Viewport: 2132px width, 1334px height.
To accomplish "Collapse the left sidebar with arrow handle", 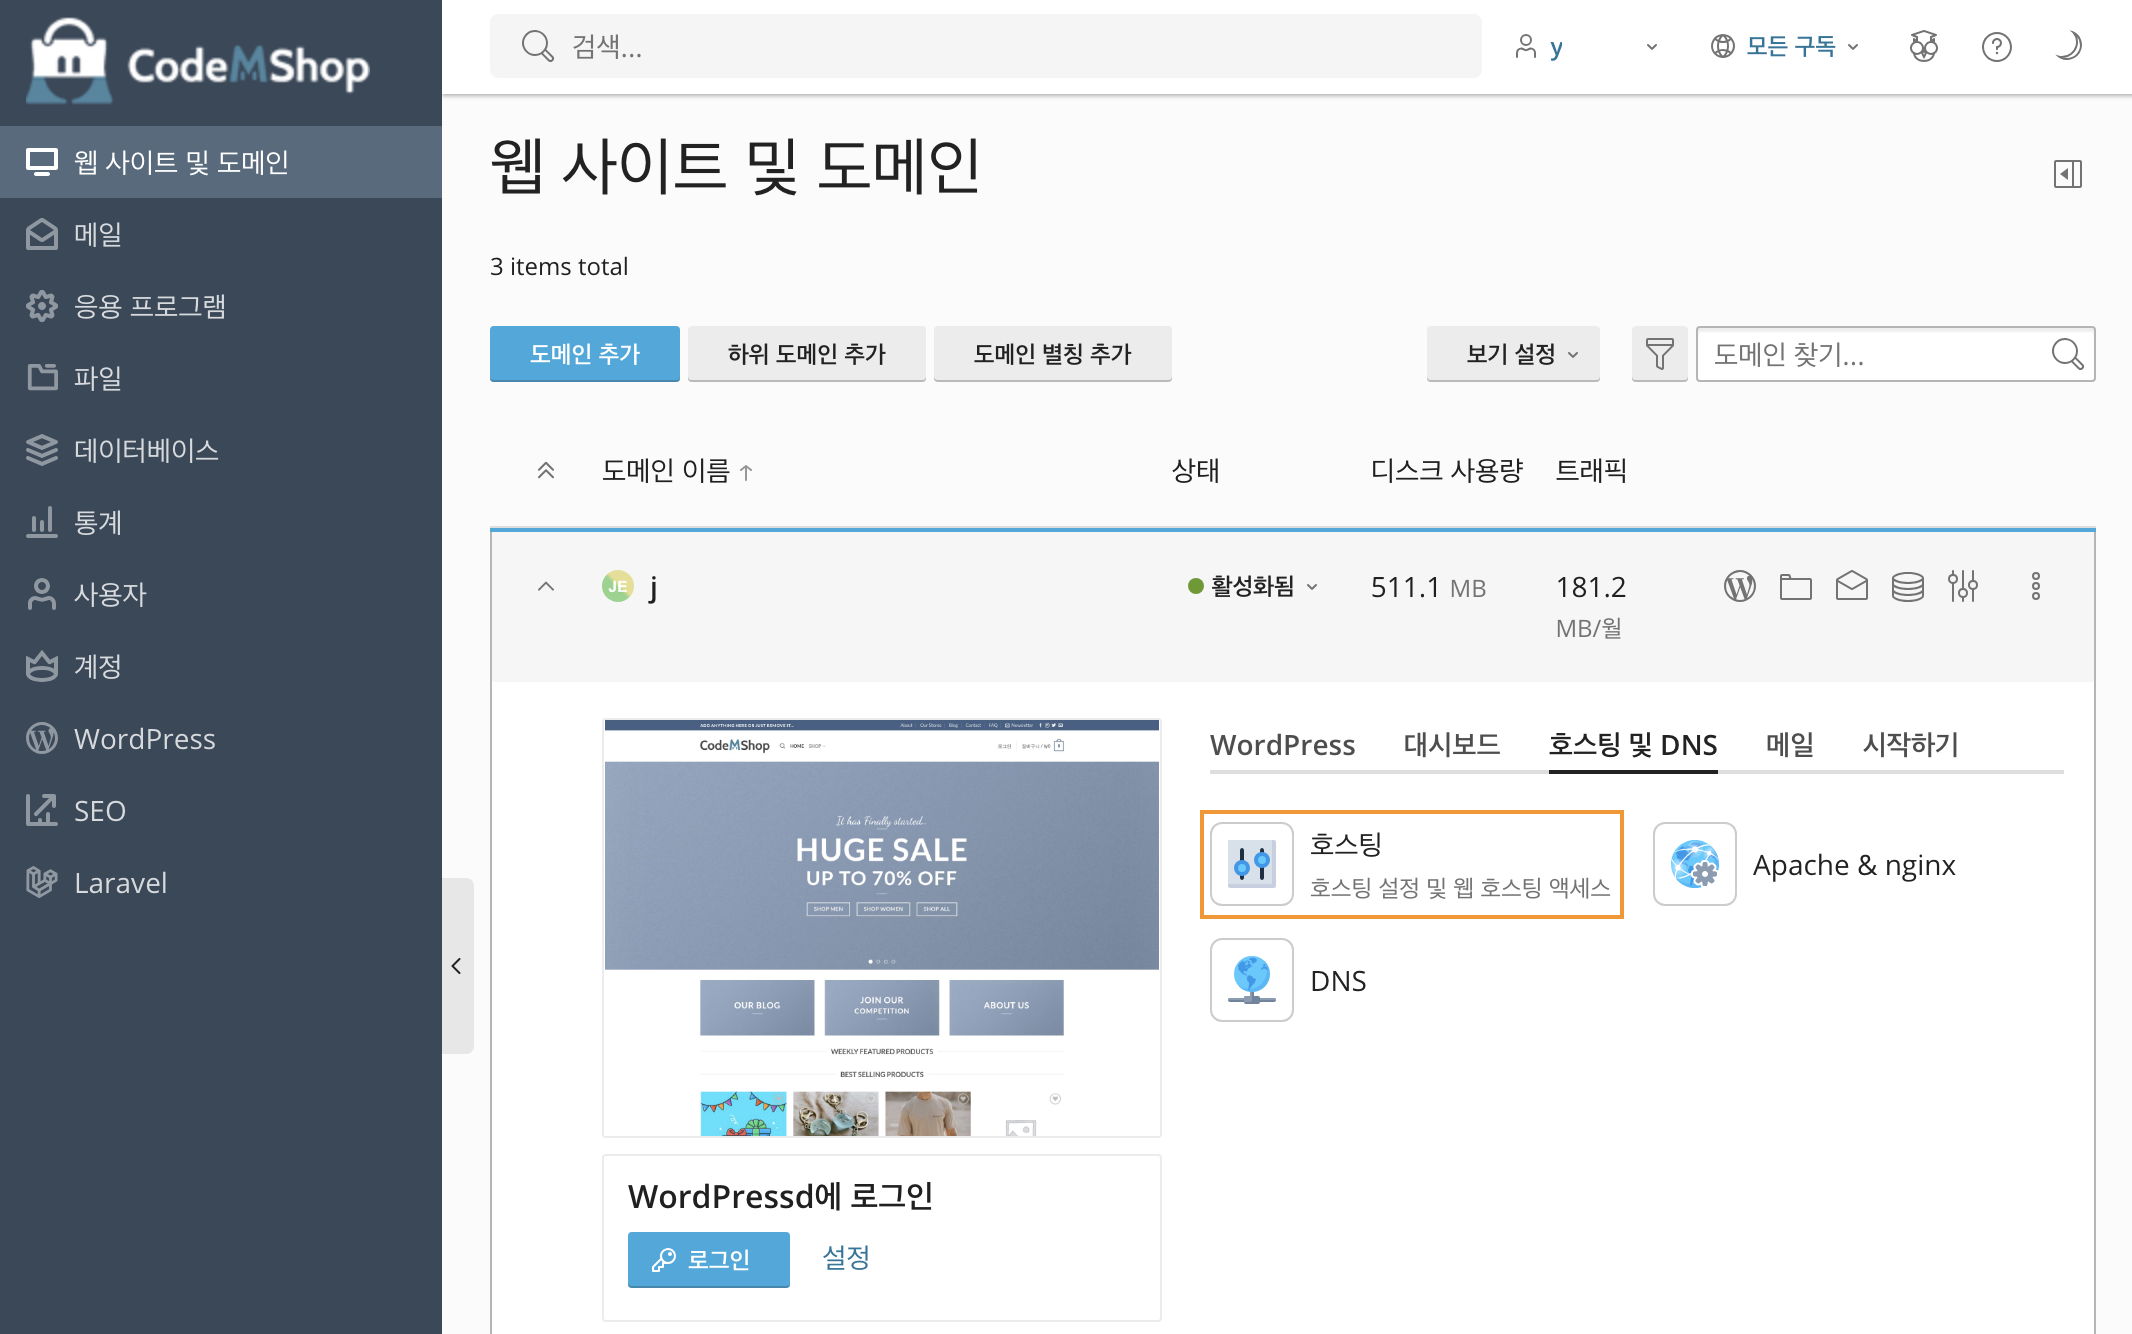I will point(457,966).
